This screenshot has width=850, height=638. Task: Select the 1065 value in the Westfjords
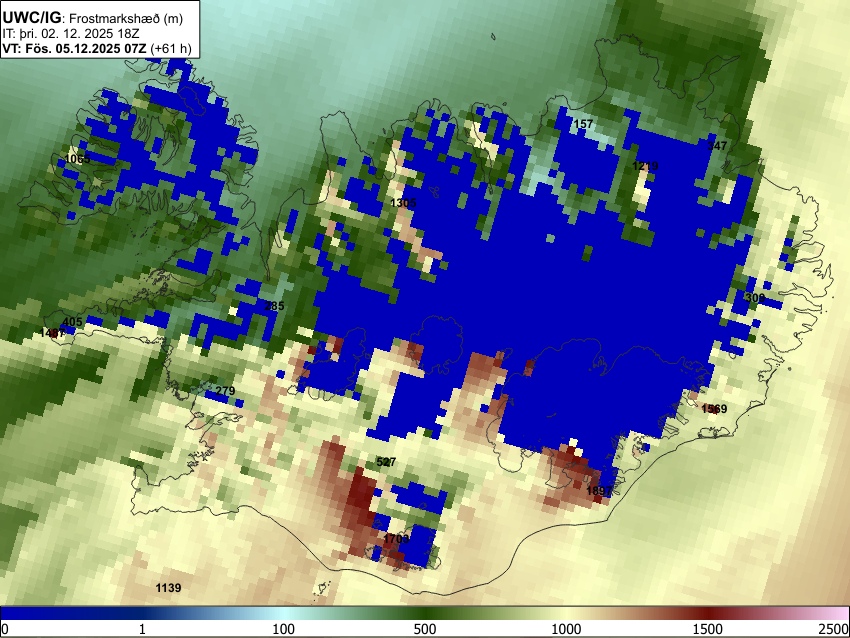[x=78, y=159]
